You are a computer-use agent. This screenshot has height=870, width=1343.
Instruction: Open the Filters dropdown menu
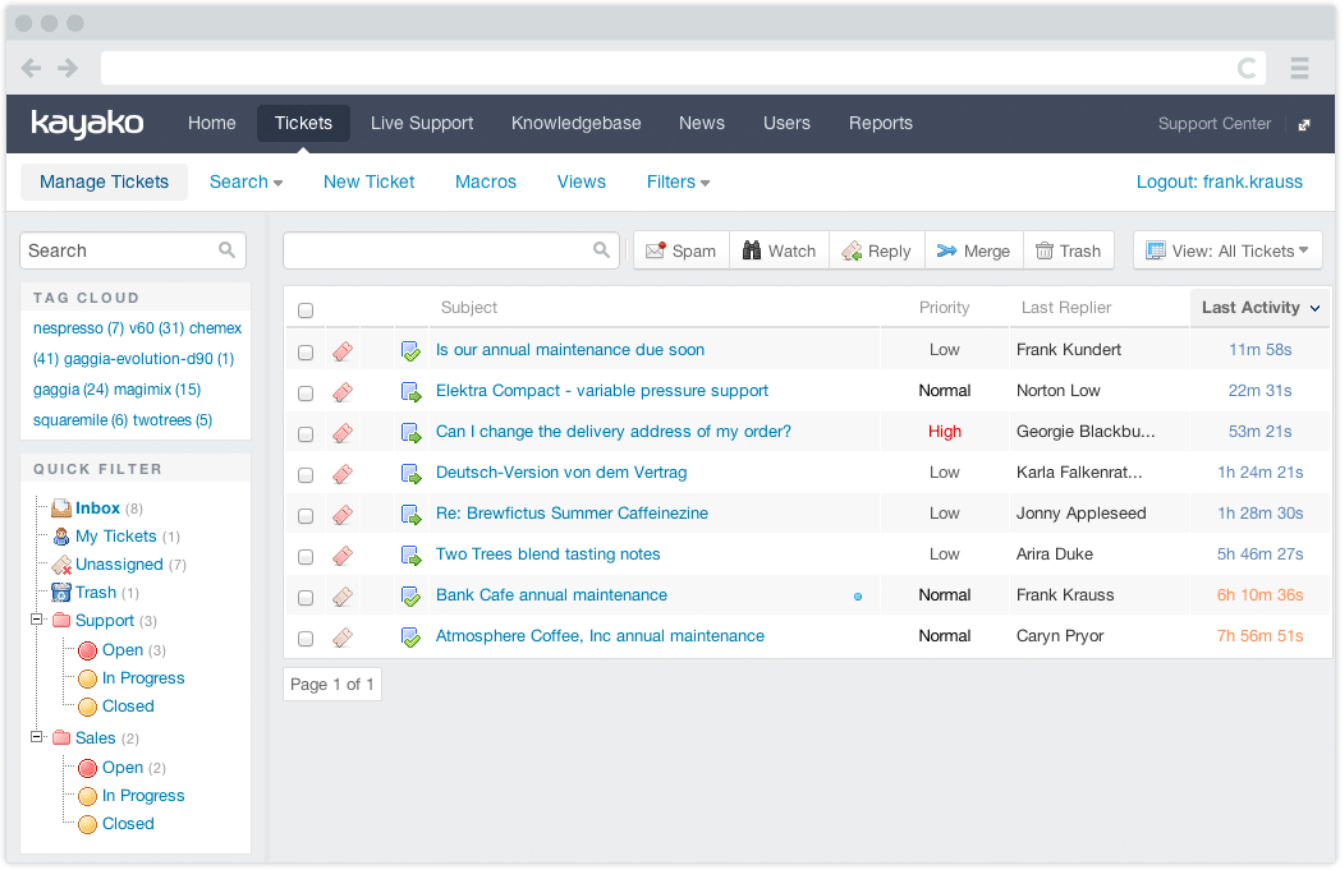click(677, 181)
